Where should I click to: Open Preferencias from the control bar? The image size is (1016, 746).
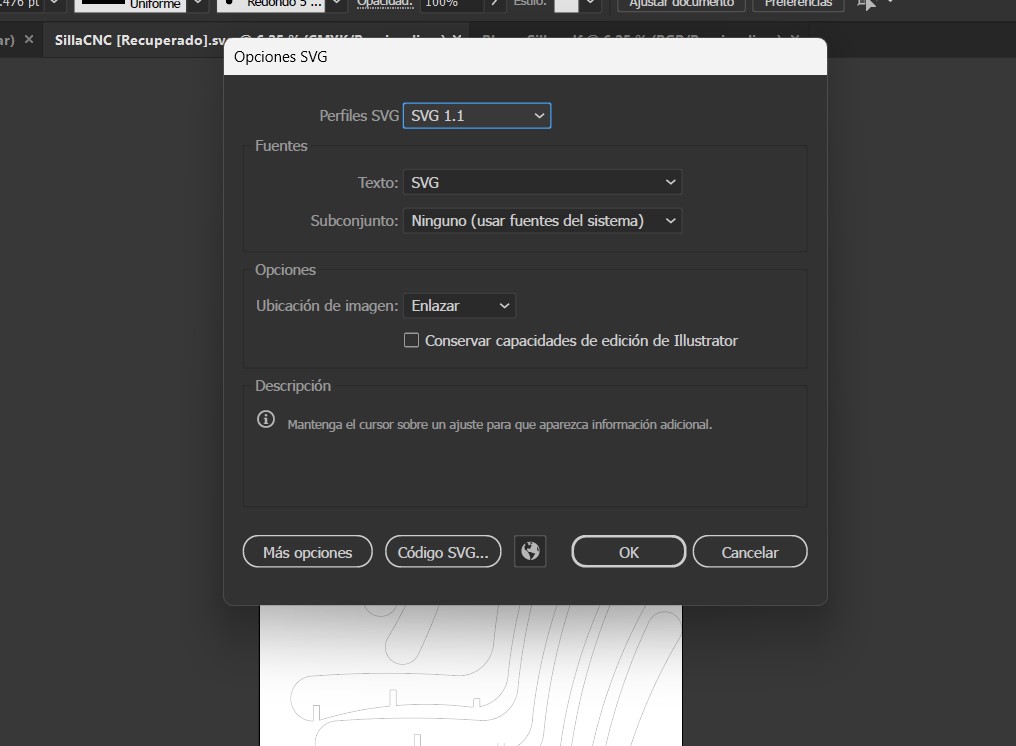pos(798,4)
